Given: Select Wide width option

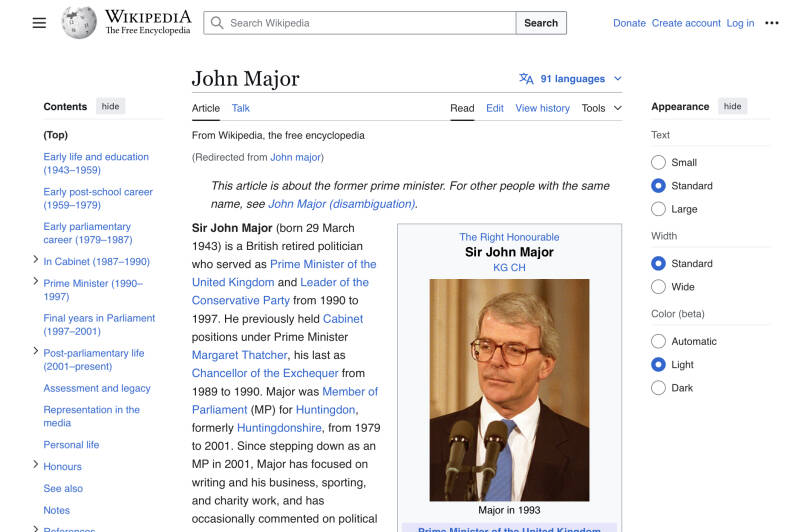Looking at the screenshot, I should click(658, 287).
